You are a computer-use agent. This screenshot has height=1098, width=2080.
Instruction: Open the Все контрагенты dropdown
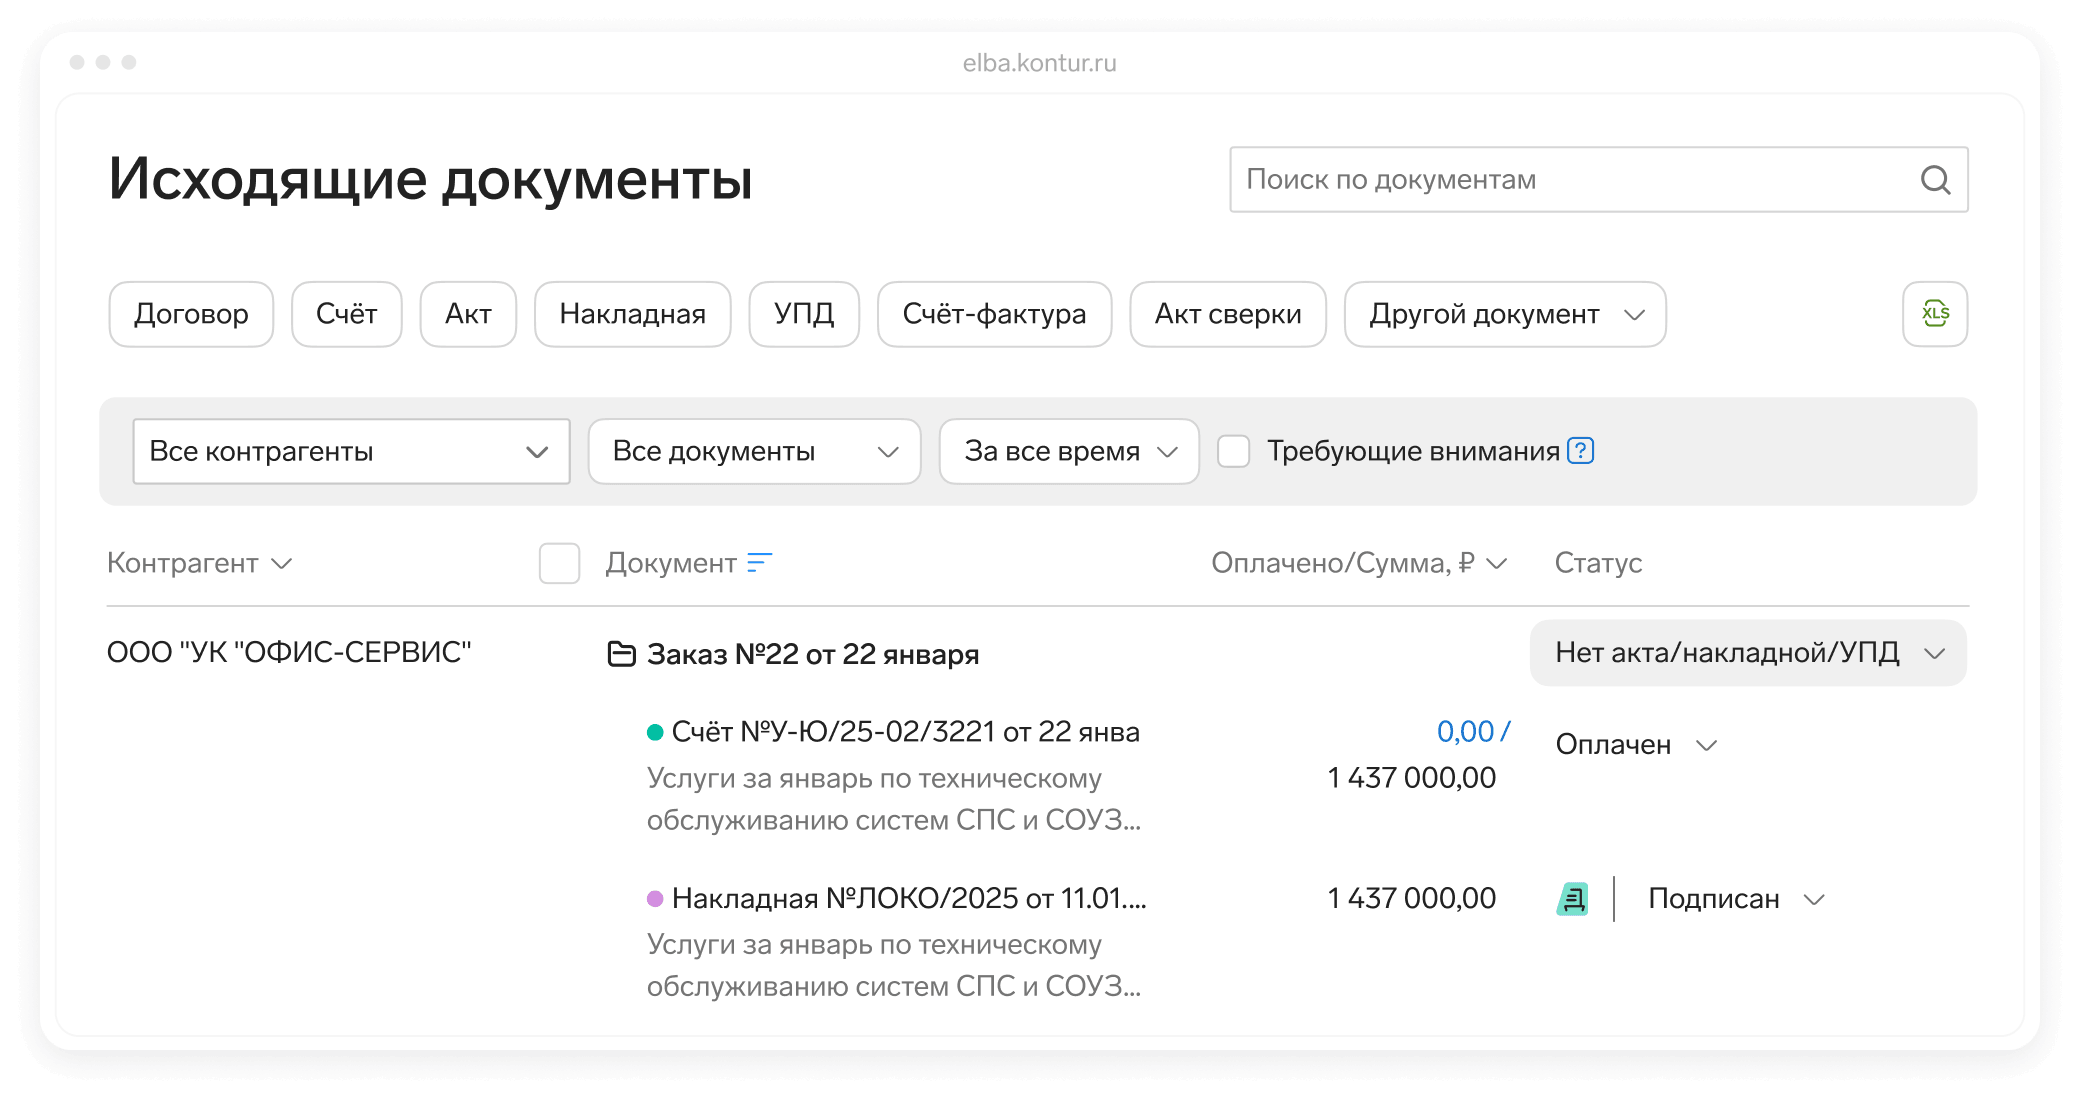(x=351, y=451)
